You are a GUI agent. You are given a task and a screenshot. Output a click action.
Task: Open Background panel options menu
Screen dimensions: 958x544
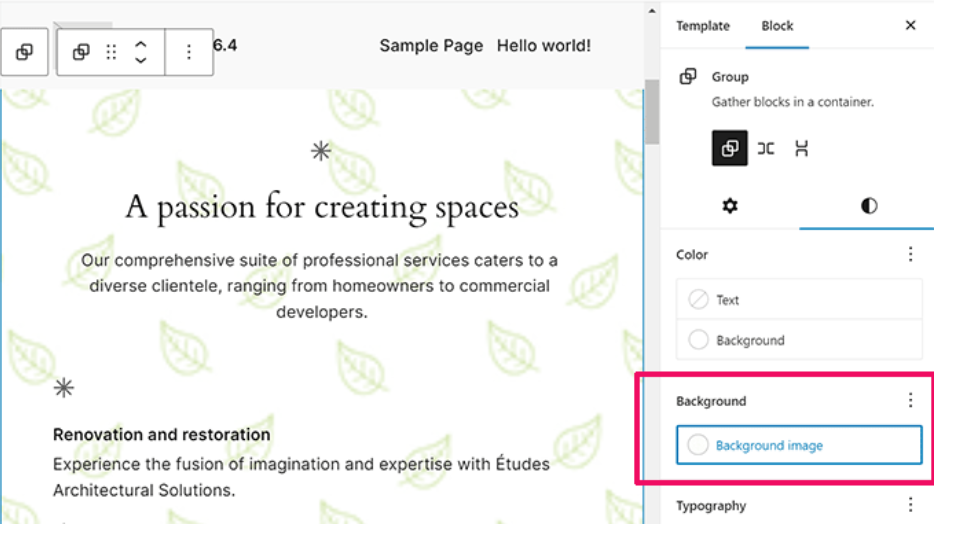pos(910,400)
